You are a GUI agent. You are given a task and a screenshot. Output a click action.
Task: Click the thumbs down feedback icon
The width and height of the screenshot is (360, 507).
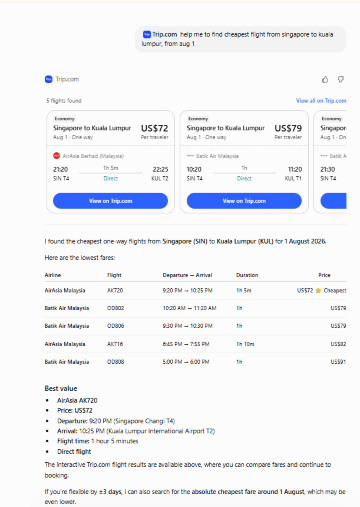tap(341, 79)
